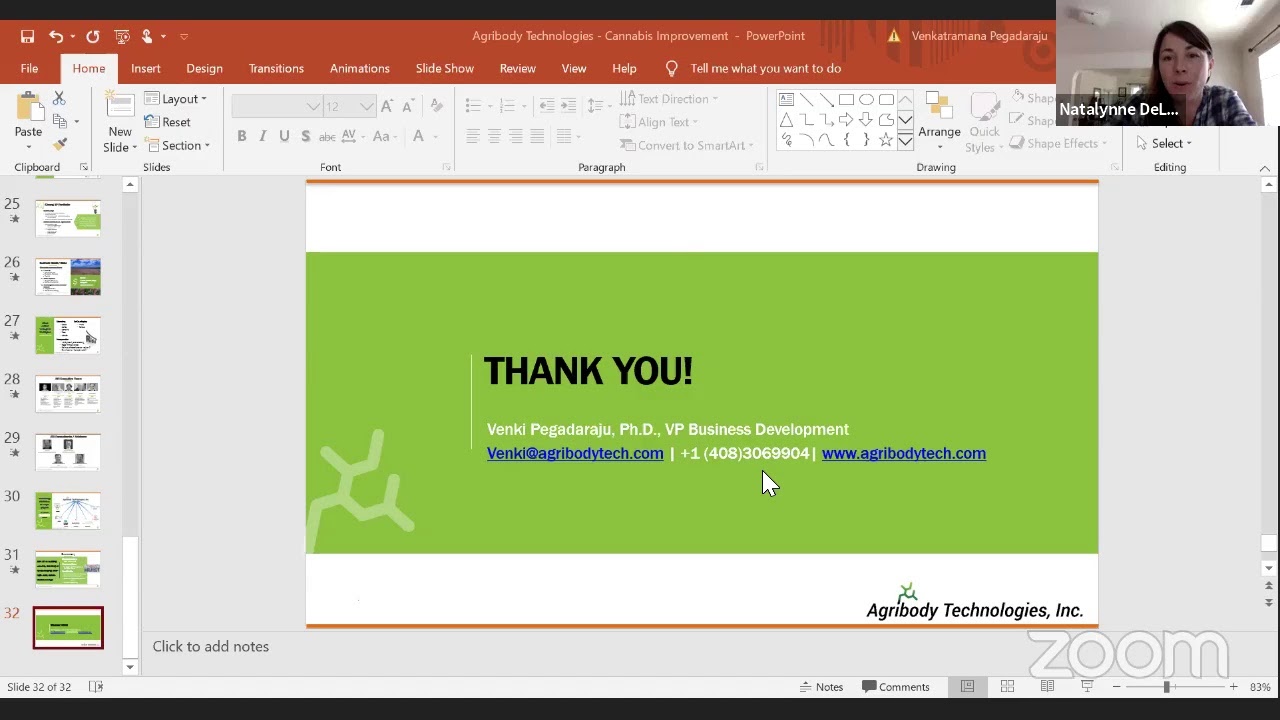Image resolution: width=1280 pixels, height=720 pixels.
Task: Toggle Touch/Mouse mode icon
Action: [147, 36]
